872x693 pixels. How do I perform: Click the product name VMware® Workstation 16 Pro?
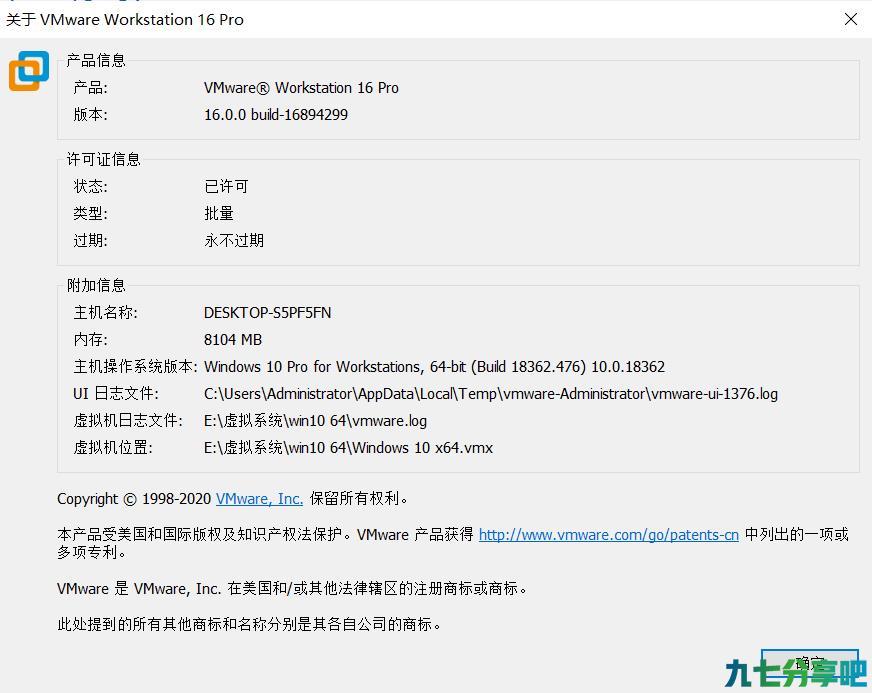click(x=301, y=88)
